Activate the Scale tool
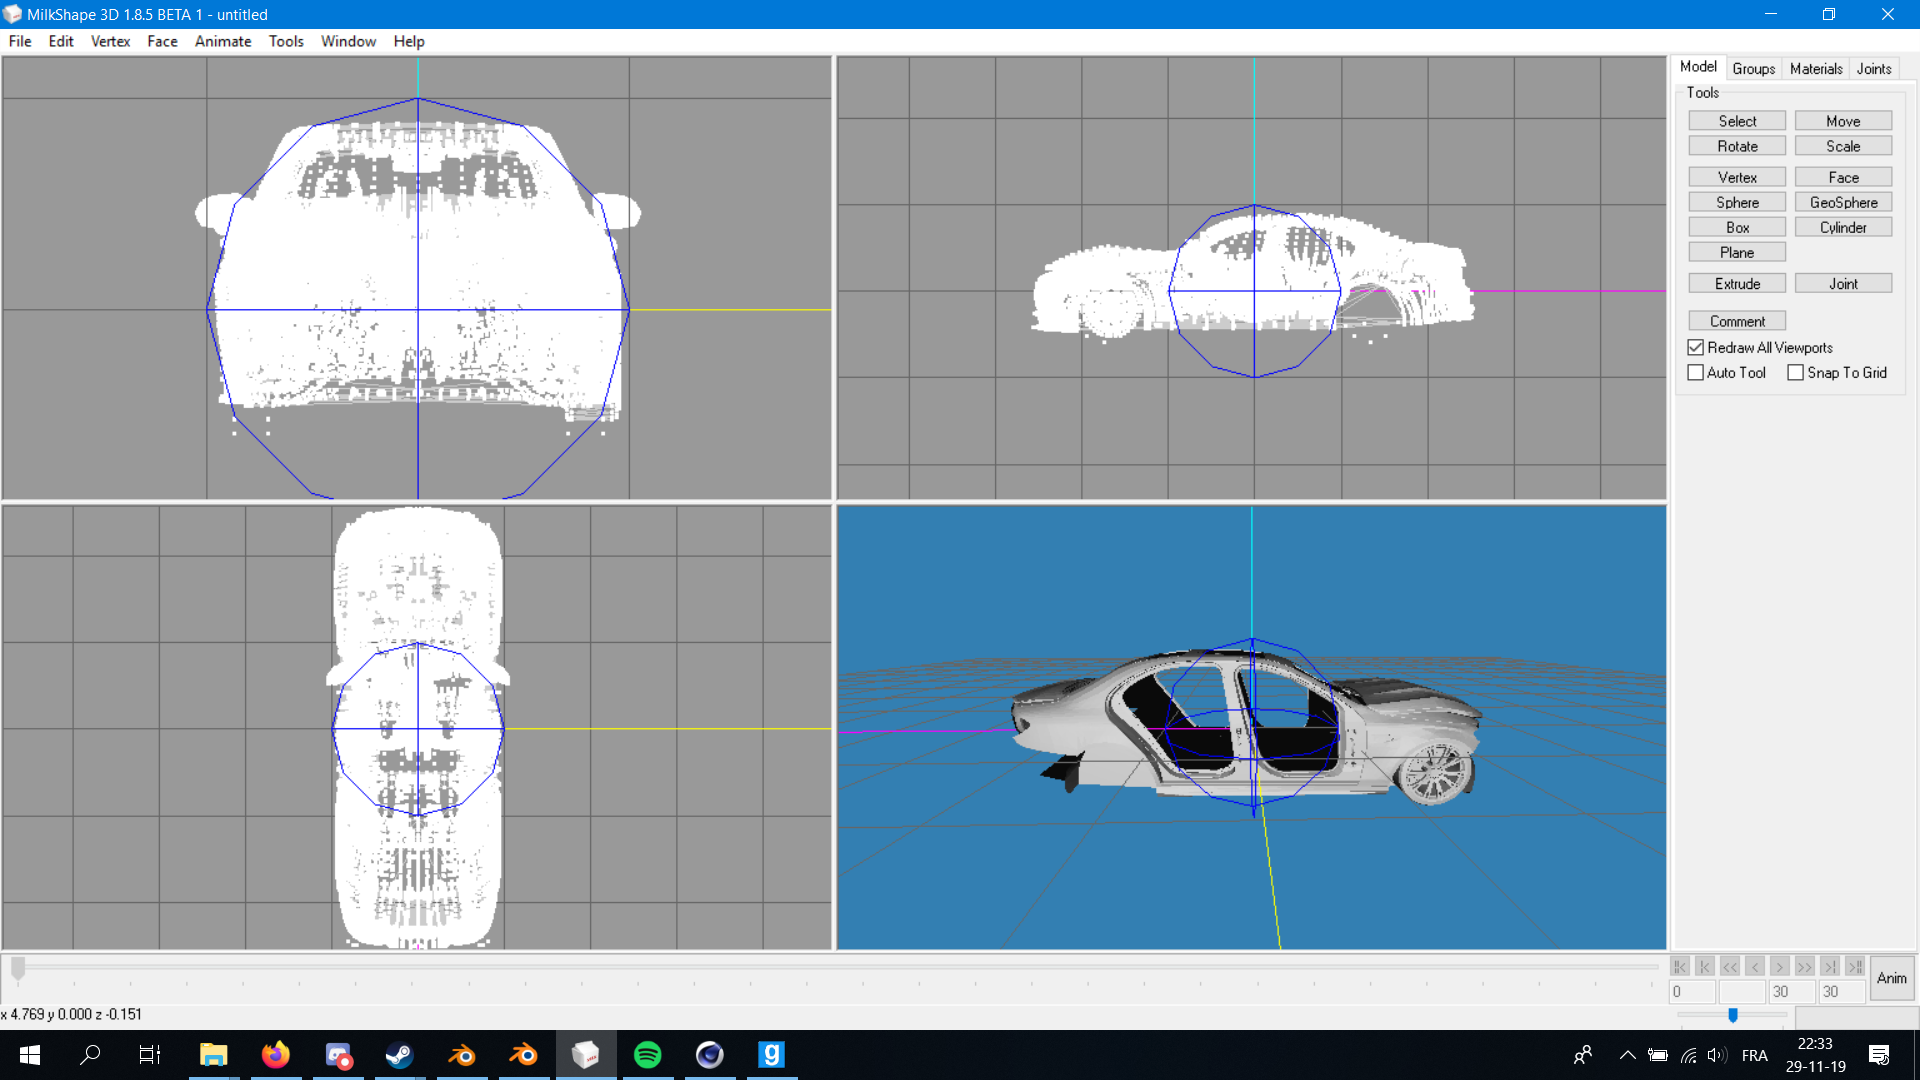This screenshot has width=1920, height=1080. 1843,146
